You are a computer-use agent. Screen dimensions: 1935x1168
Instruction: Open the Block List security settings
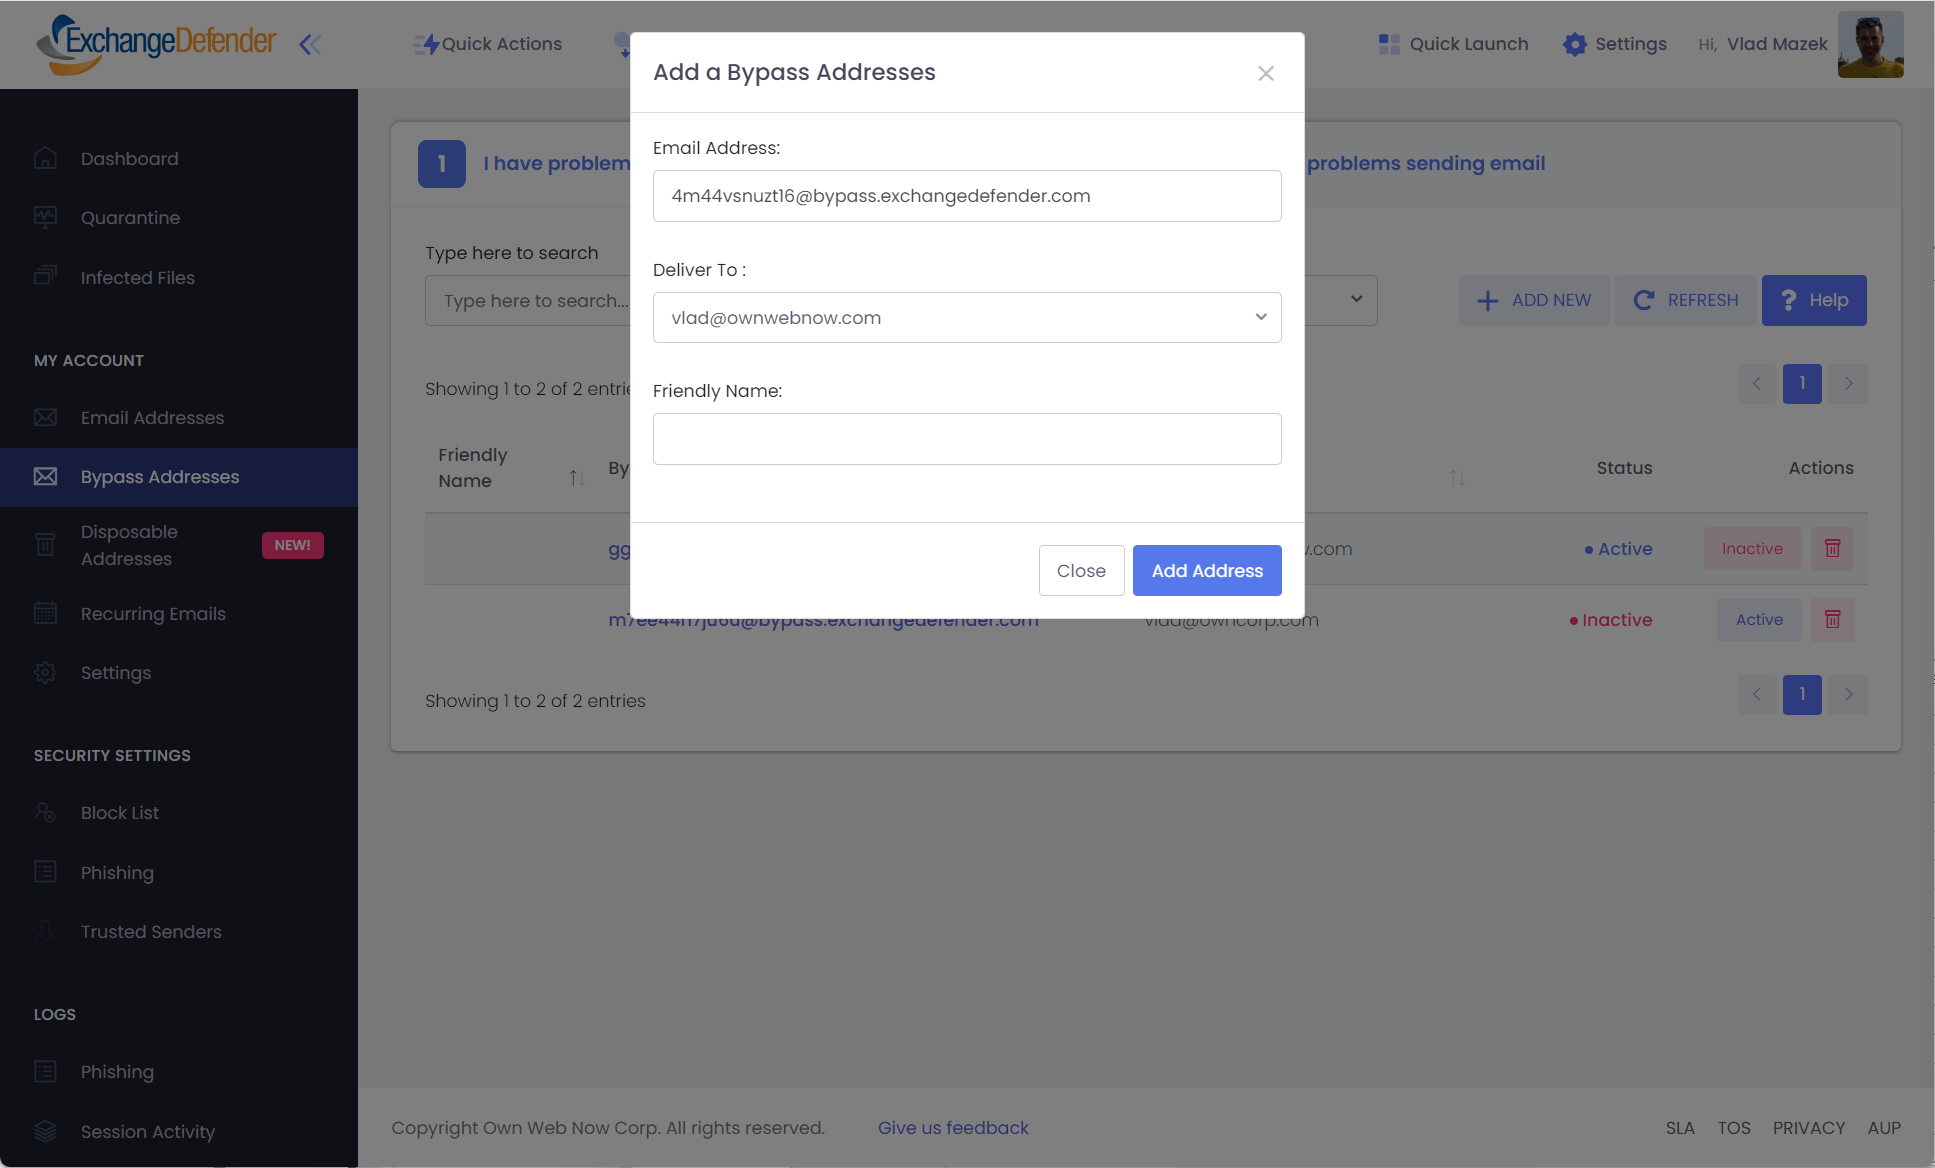pos(119,813)
